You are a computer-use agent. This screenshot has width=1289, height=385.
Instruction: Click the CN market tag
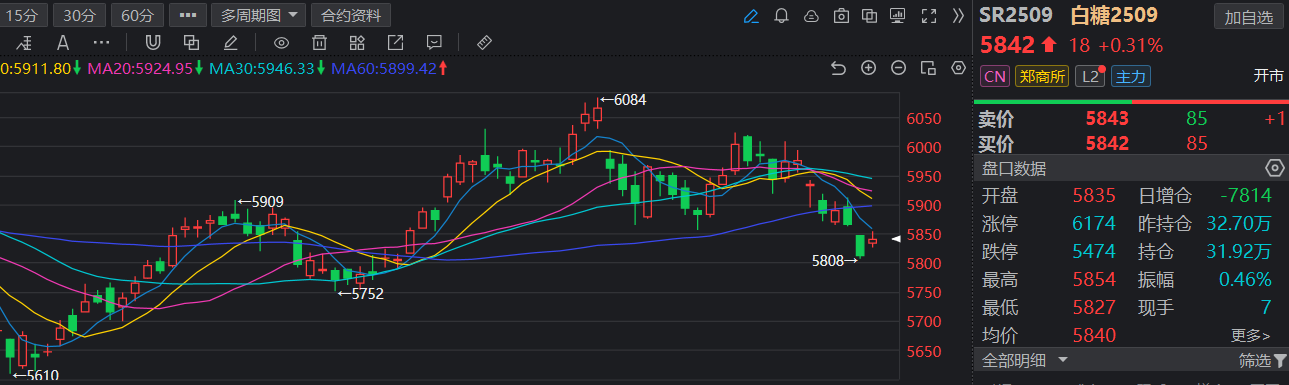(995, 77)
